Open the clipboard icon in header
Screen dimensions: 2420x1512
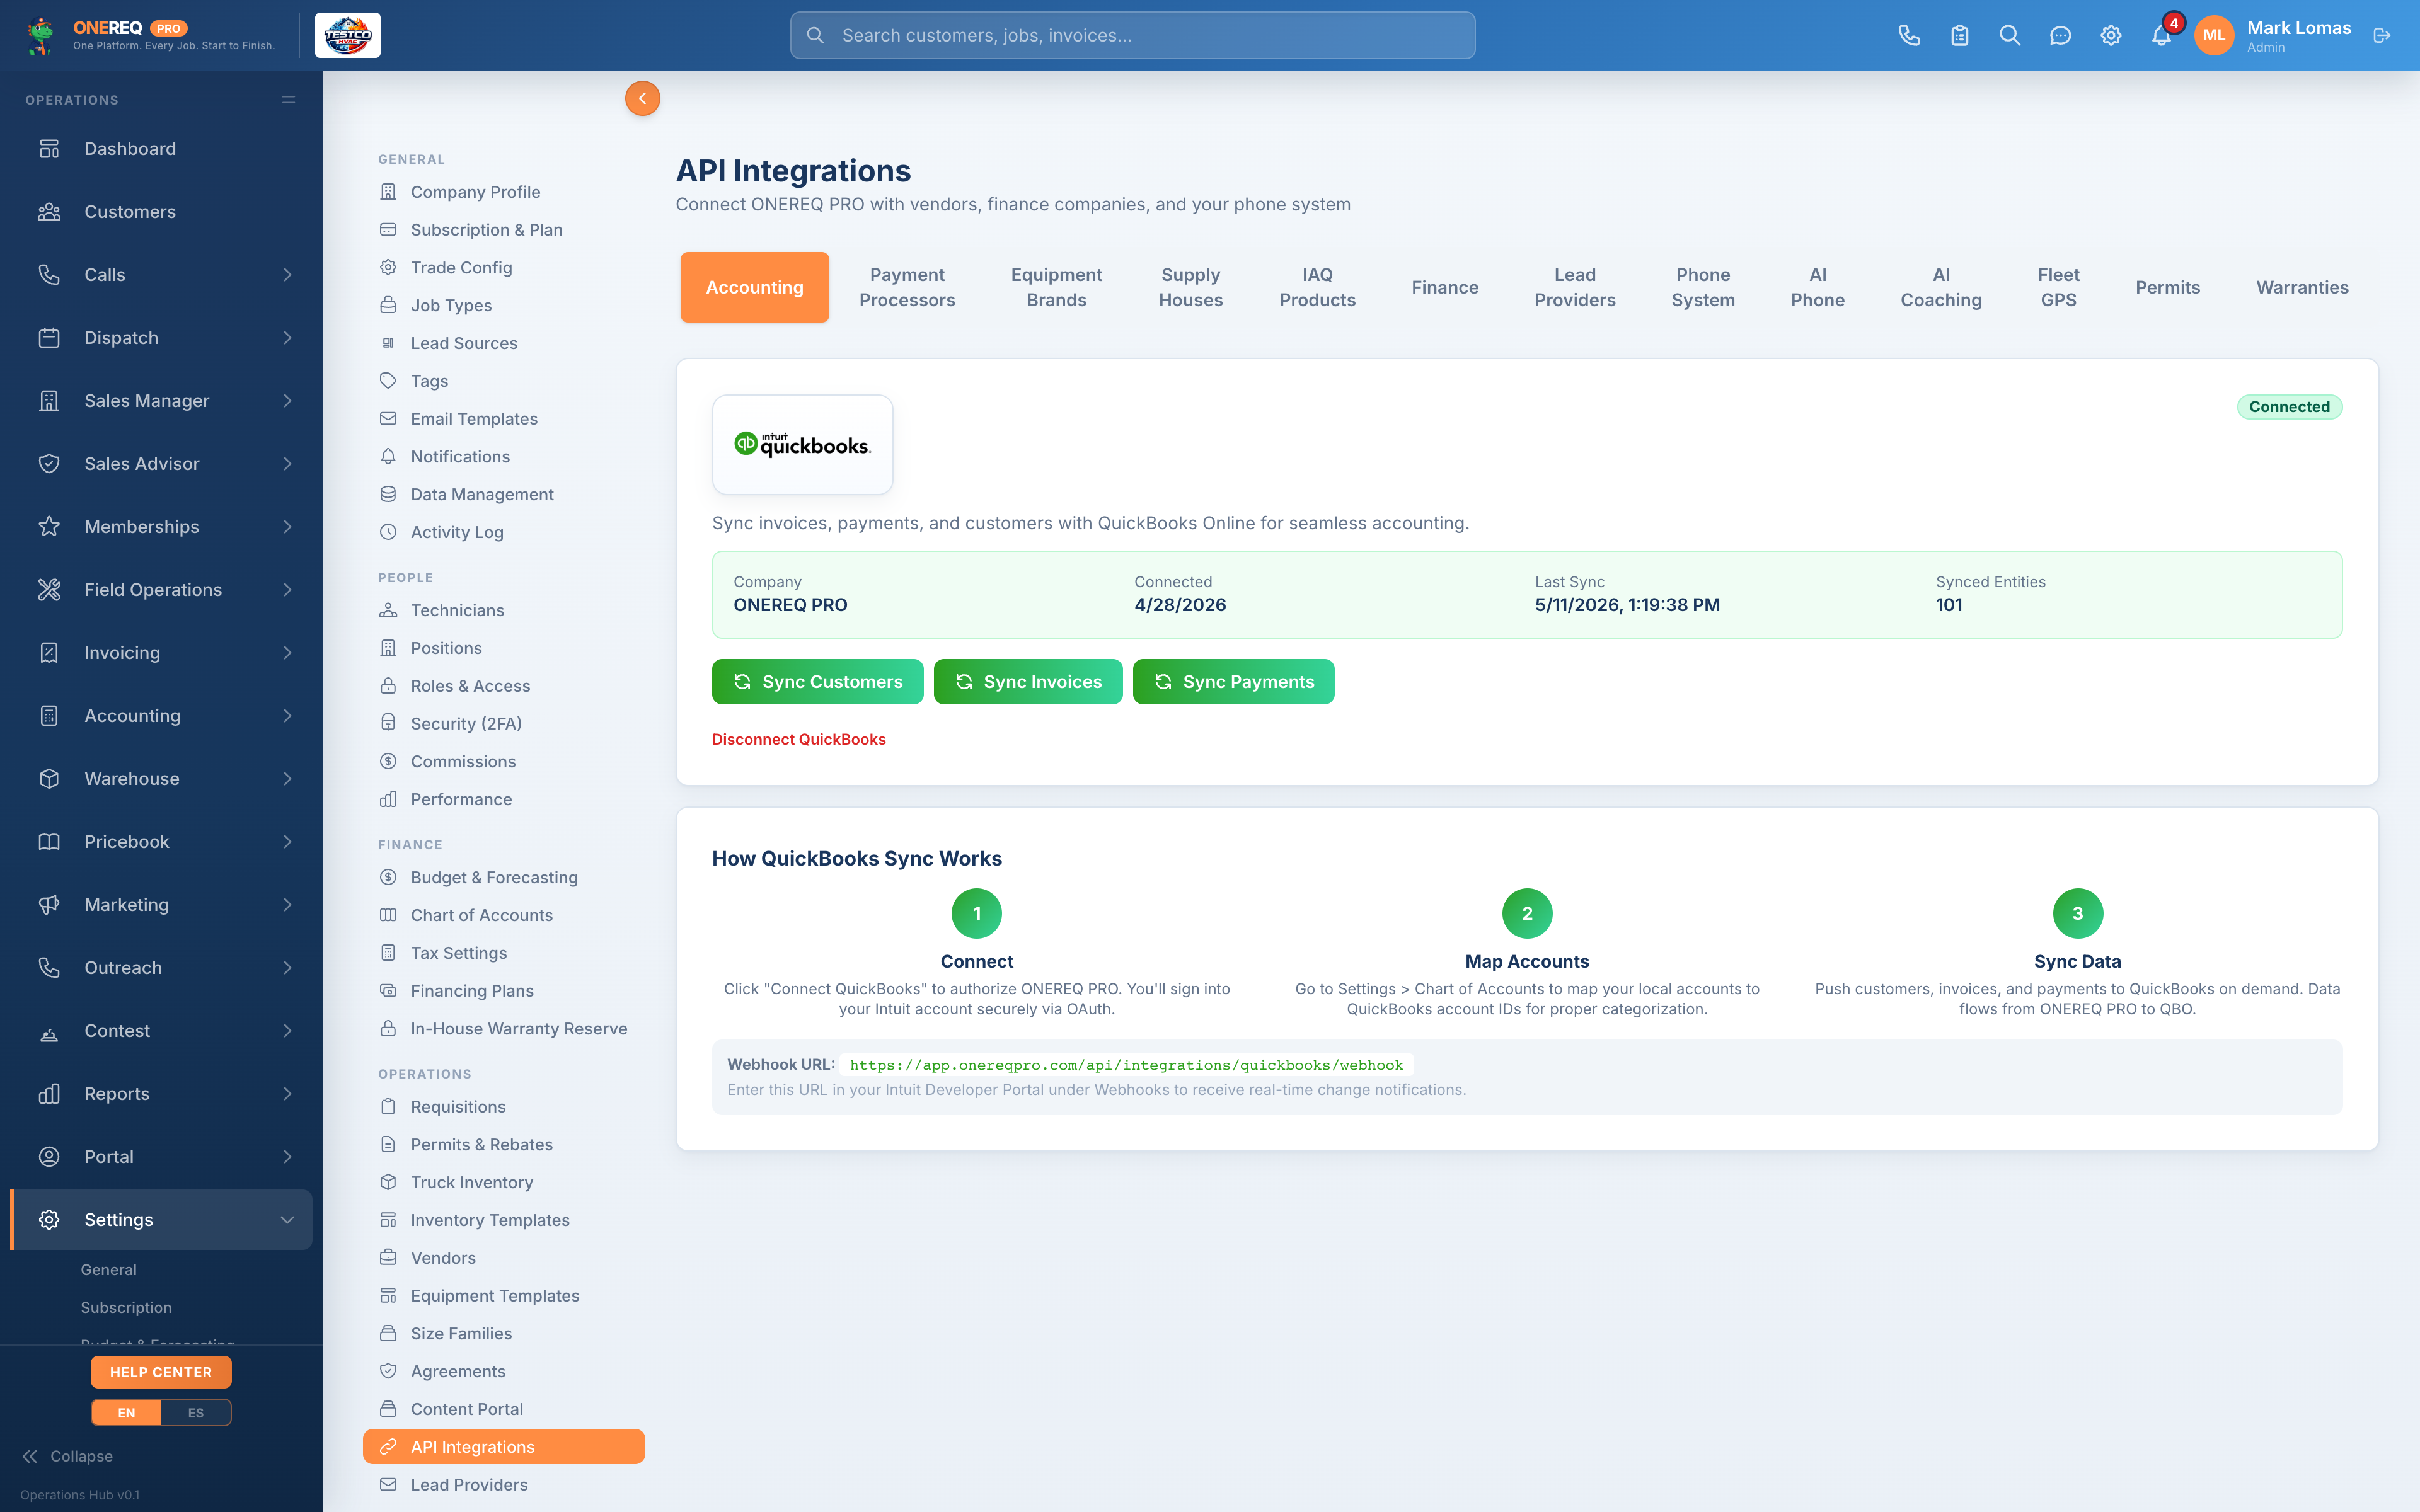[x=1960, y=35]
